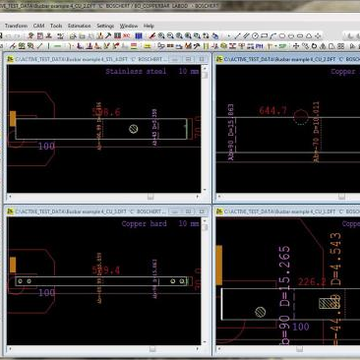Screen dimensions: 360x360
Task: Click the rotate arrow tool icon
Action: (314, 46)
